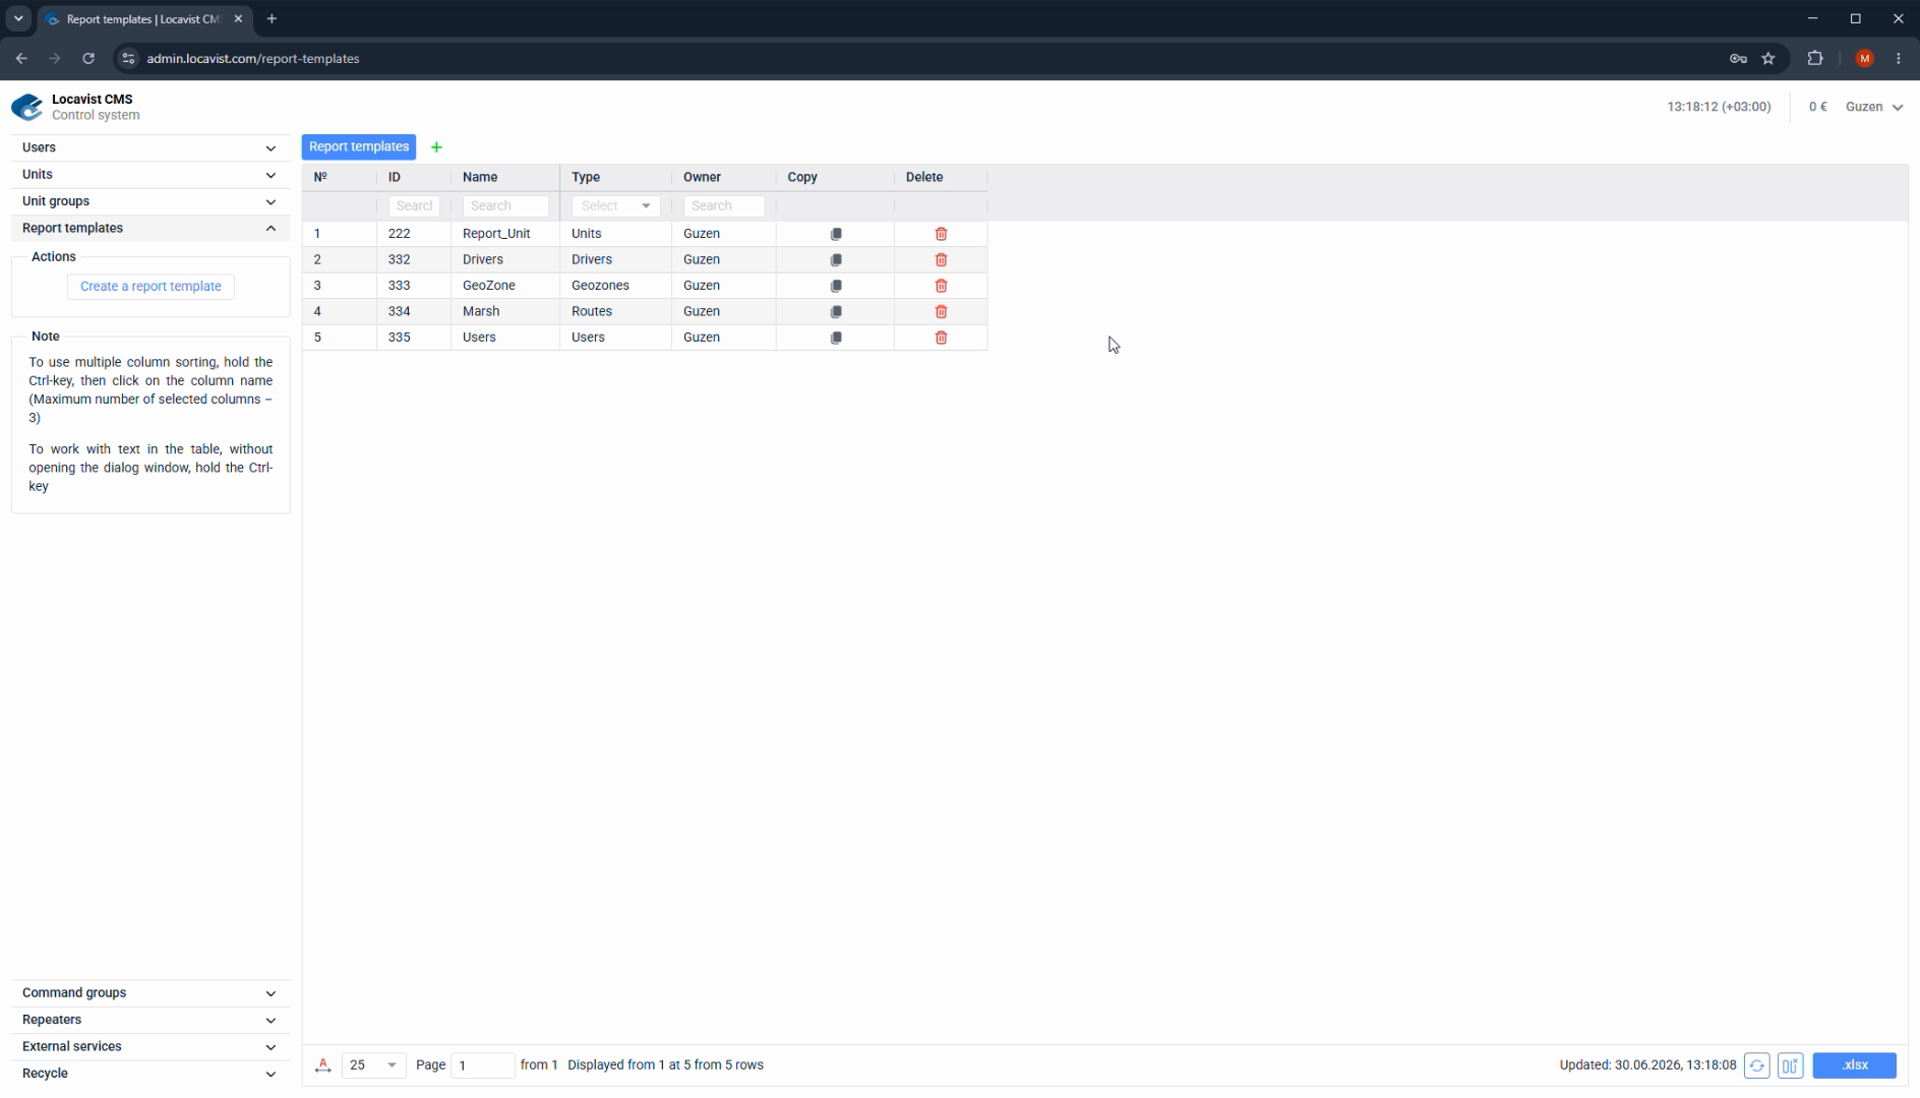This screenshot has height=1098, width=1920.
Task: Click the Routes type cell
Action: 616,312
